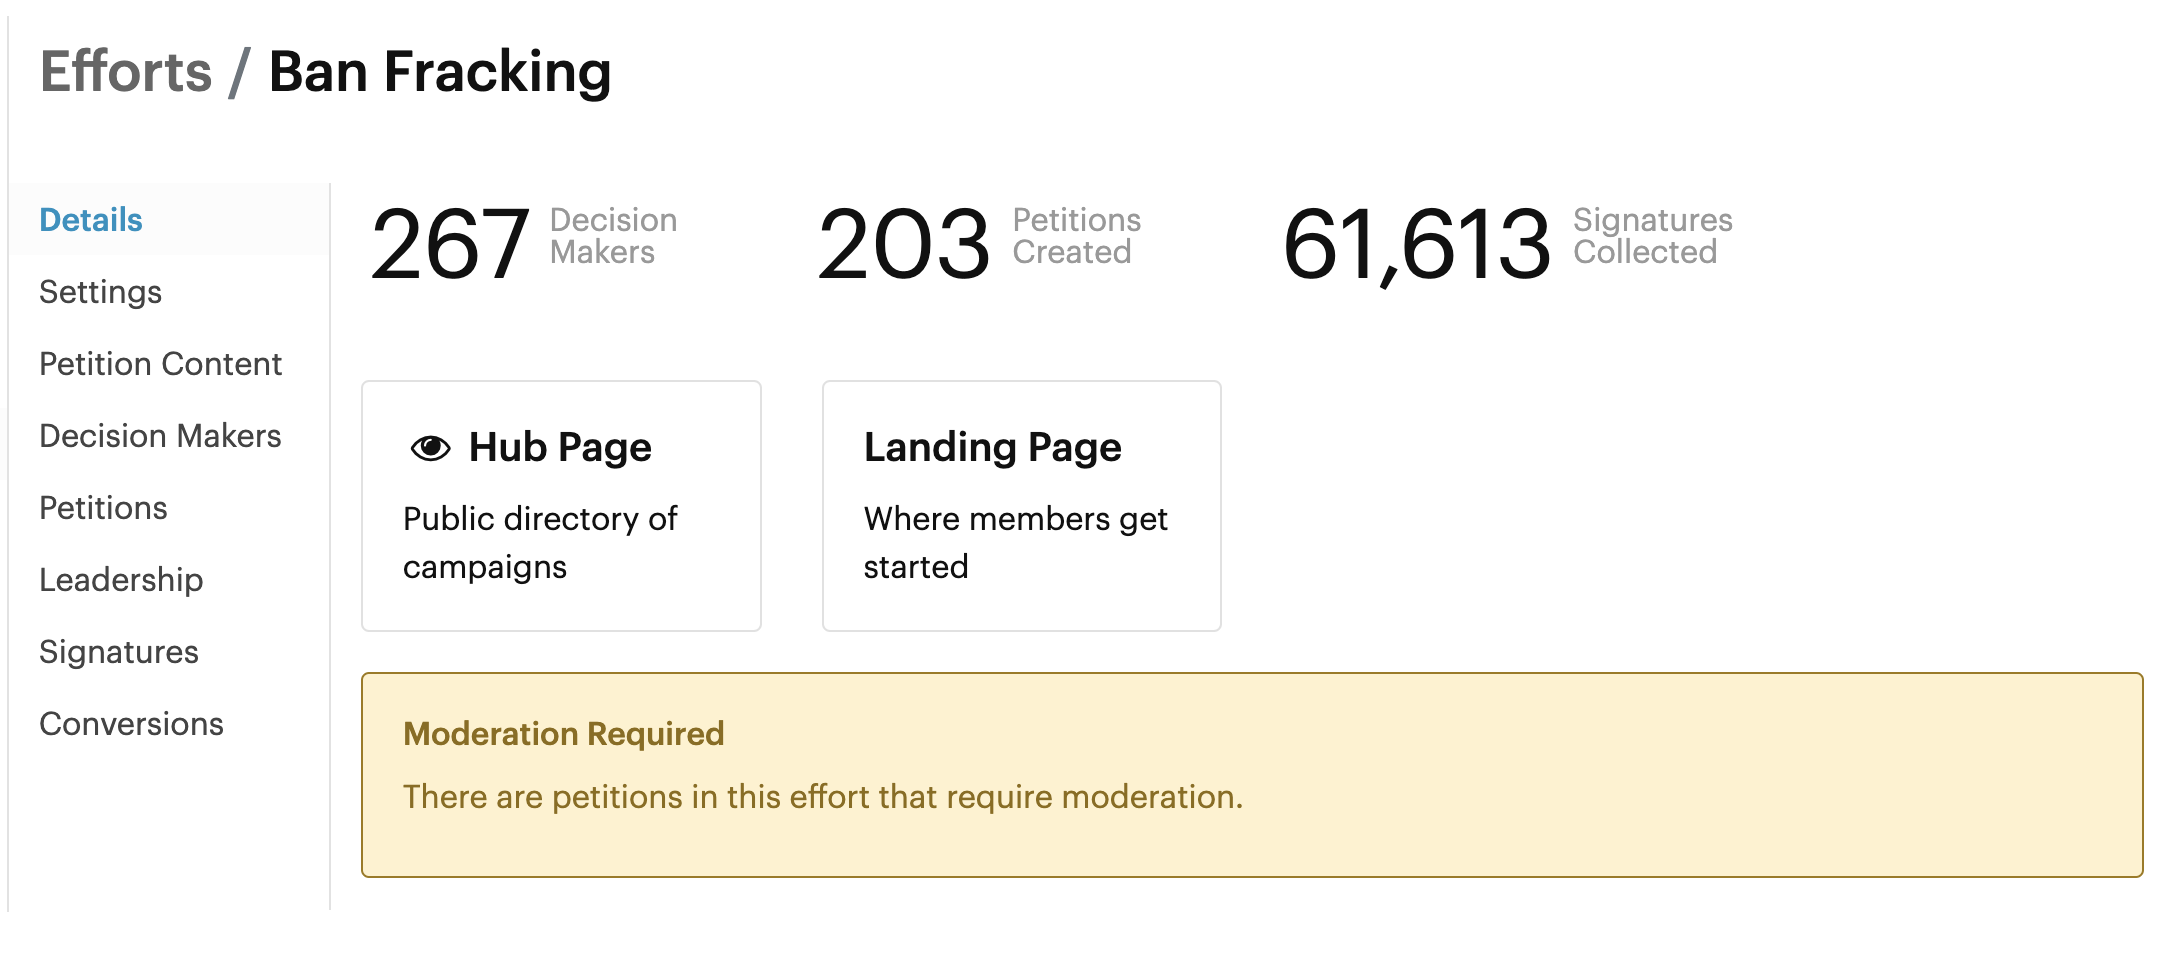Click the eye icon on Hub Page

[x=430, y=448]
